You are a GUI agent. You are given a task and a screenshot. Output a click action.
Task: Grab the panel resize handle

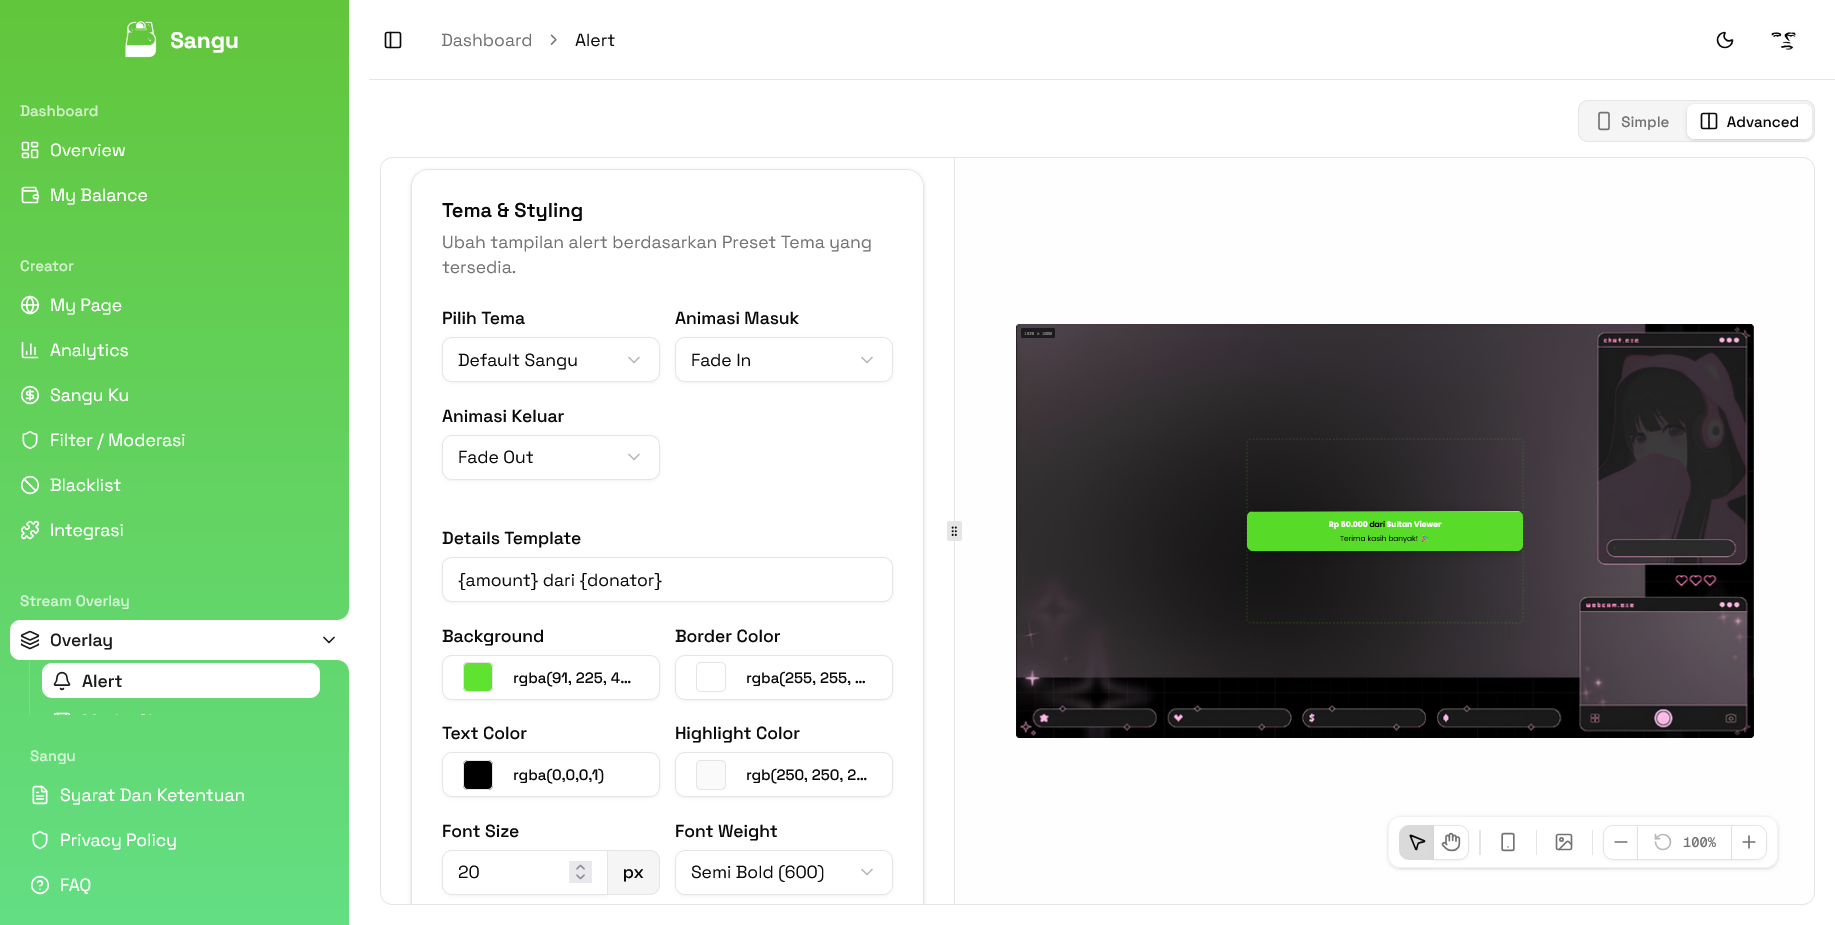click(x=954, y=531)
